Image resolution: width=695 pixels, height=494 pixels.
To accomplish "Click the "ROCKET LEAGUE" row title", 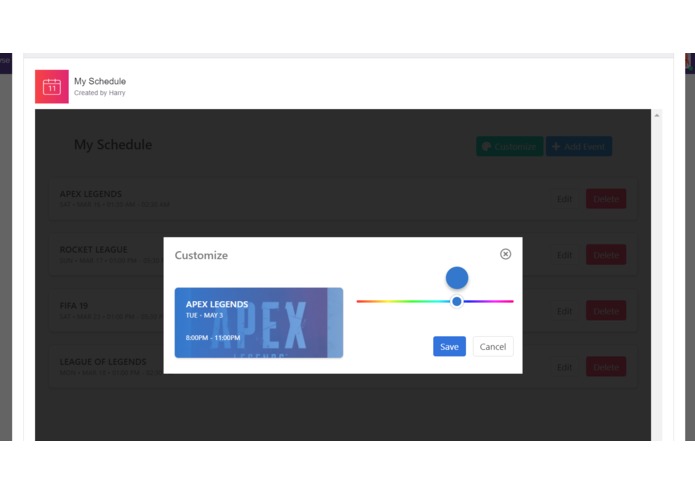I will 94,249.
